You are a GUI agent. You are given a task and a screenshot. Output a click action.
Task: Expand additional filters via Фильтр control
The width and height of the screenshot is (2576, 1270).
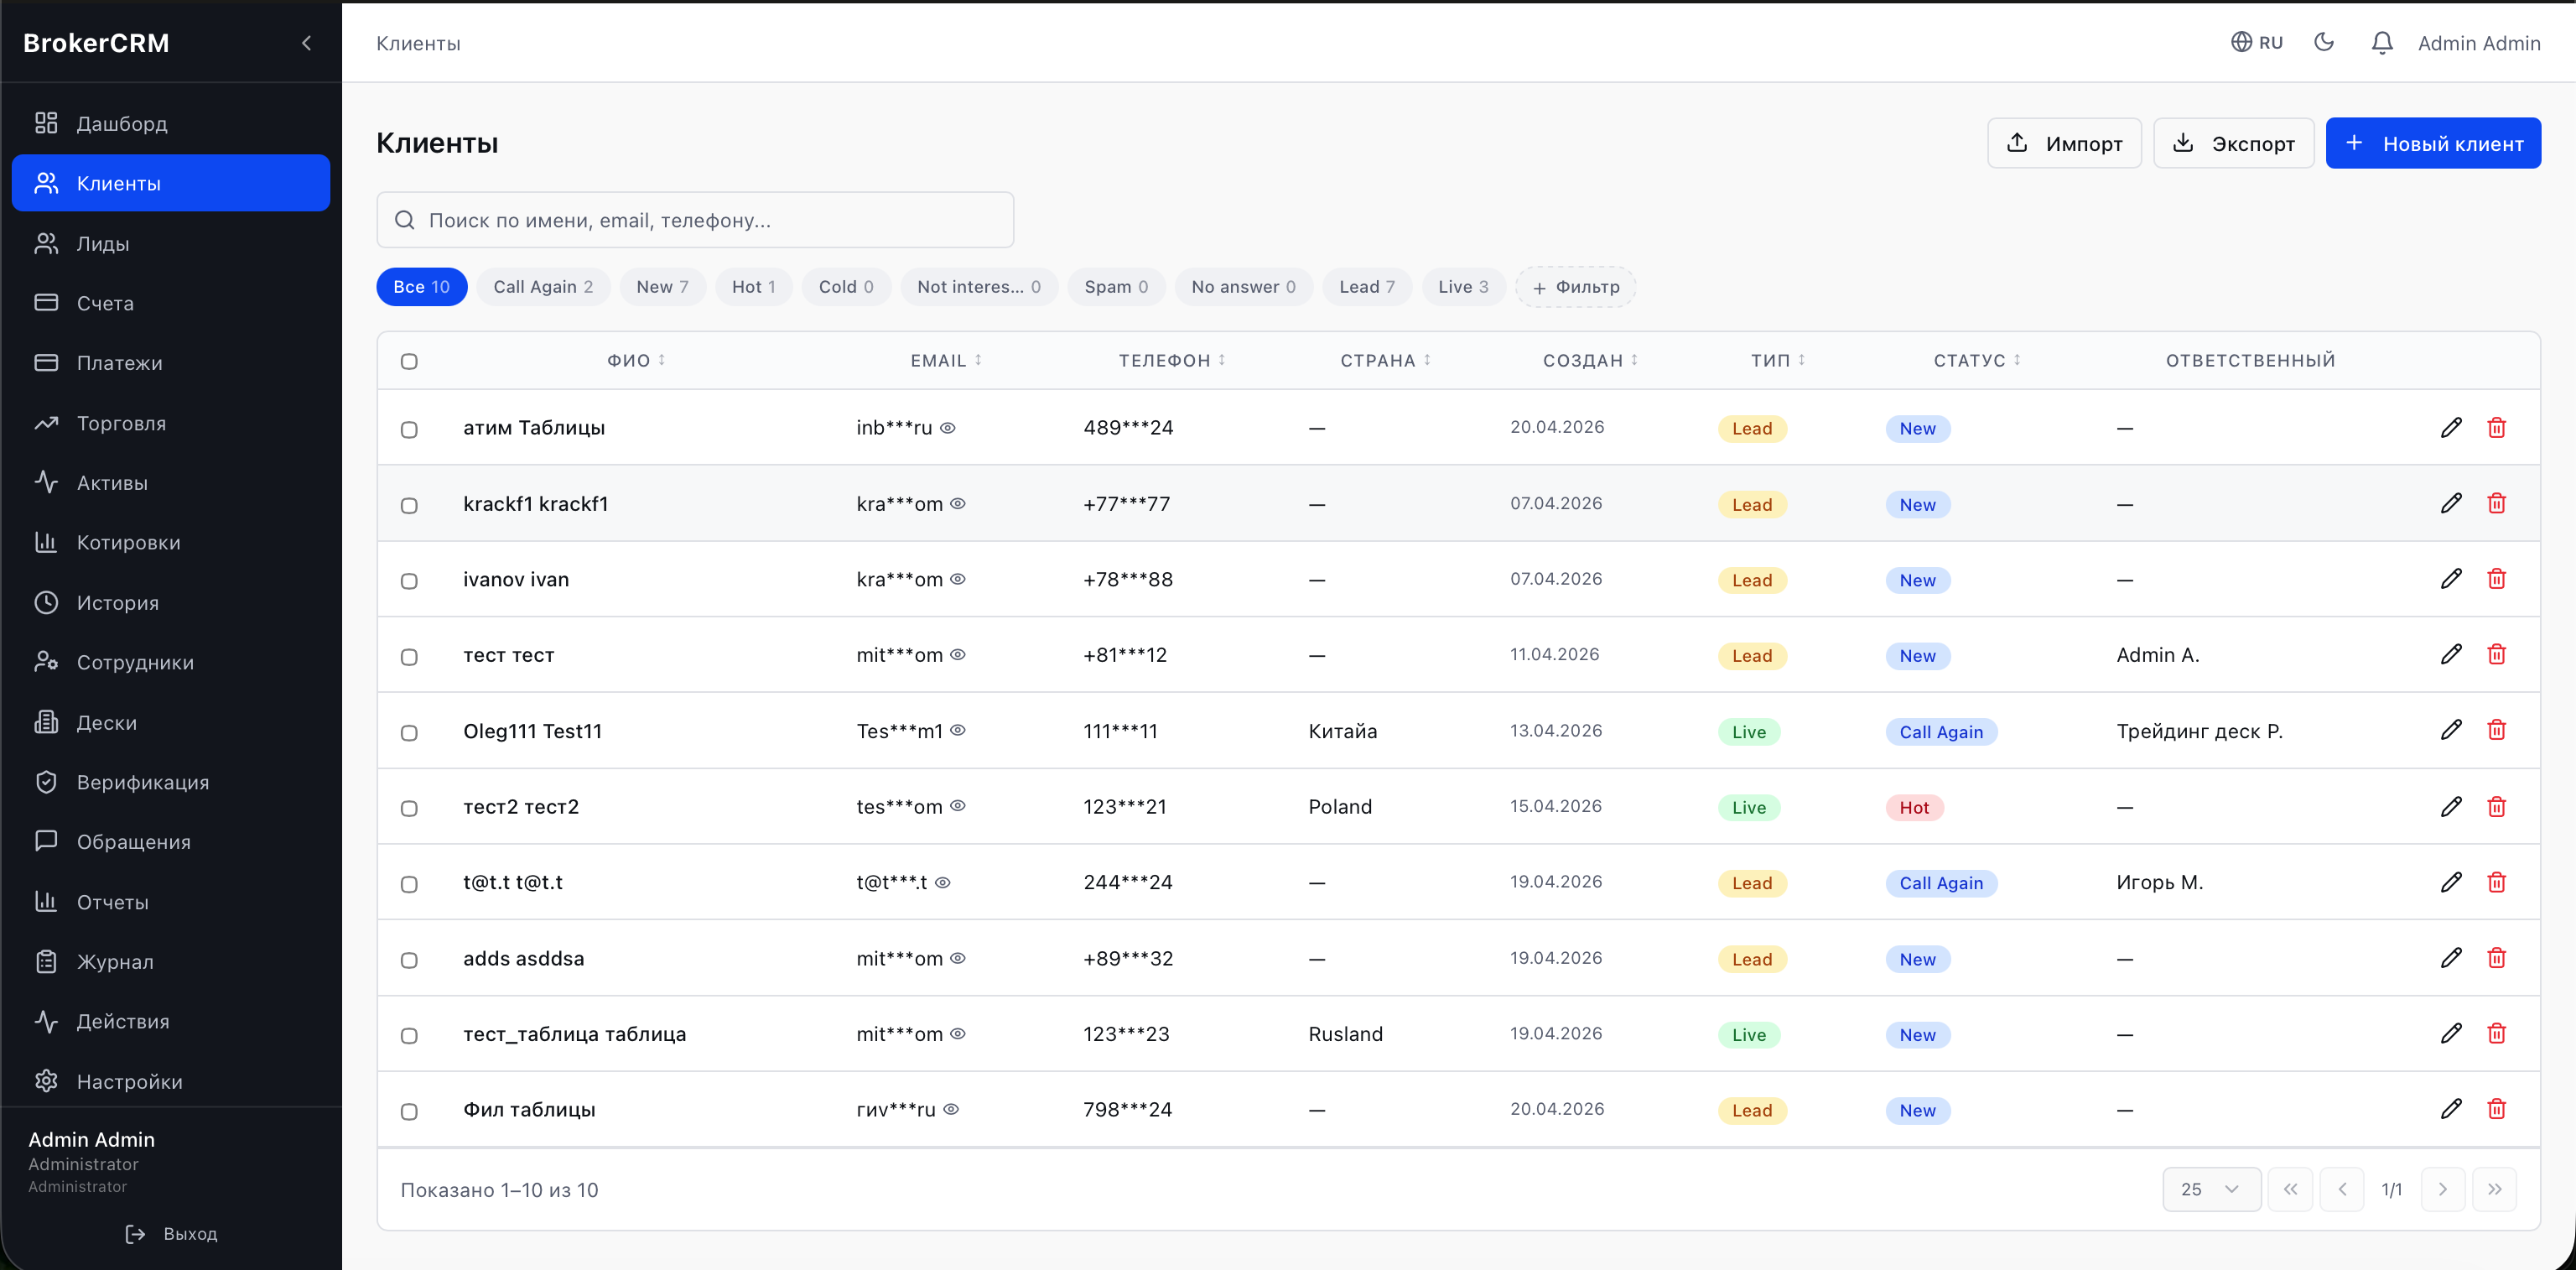point(1575,286)
